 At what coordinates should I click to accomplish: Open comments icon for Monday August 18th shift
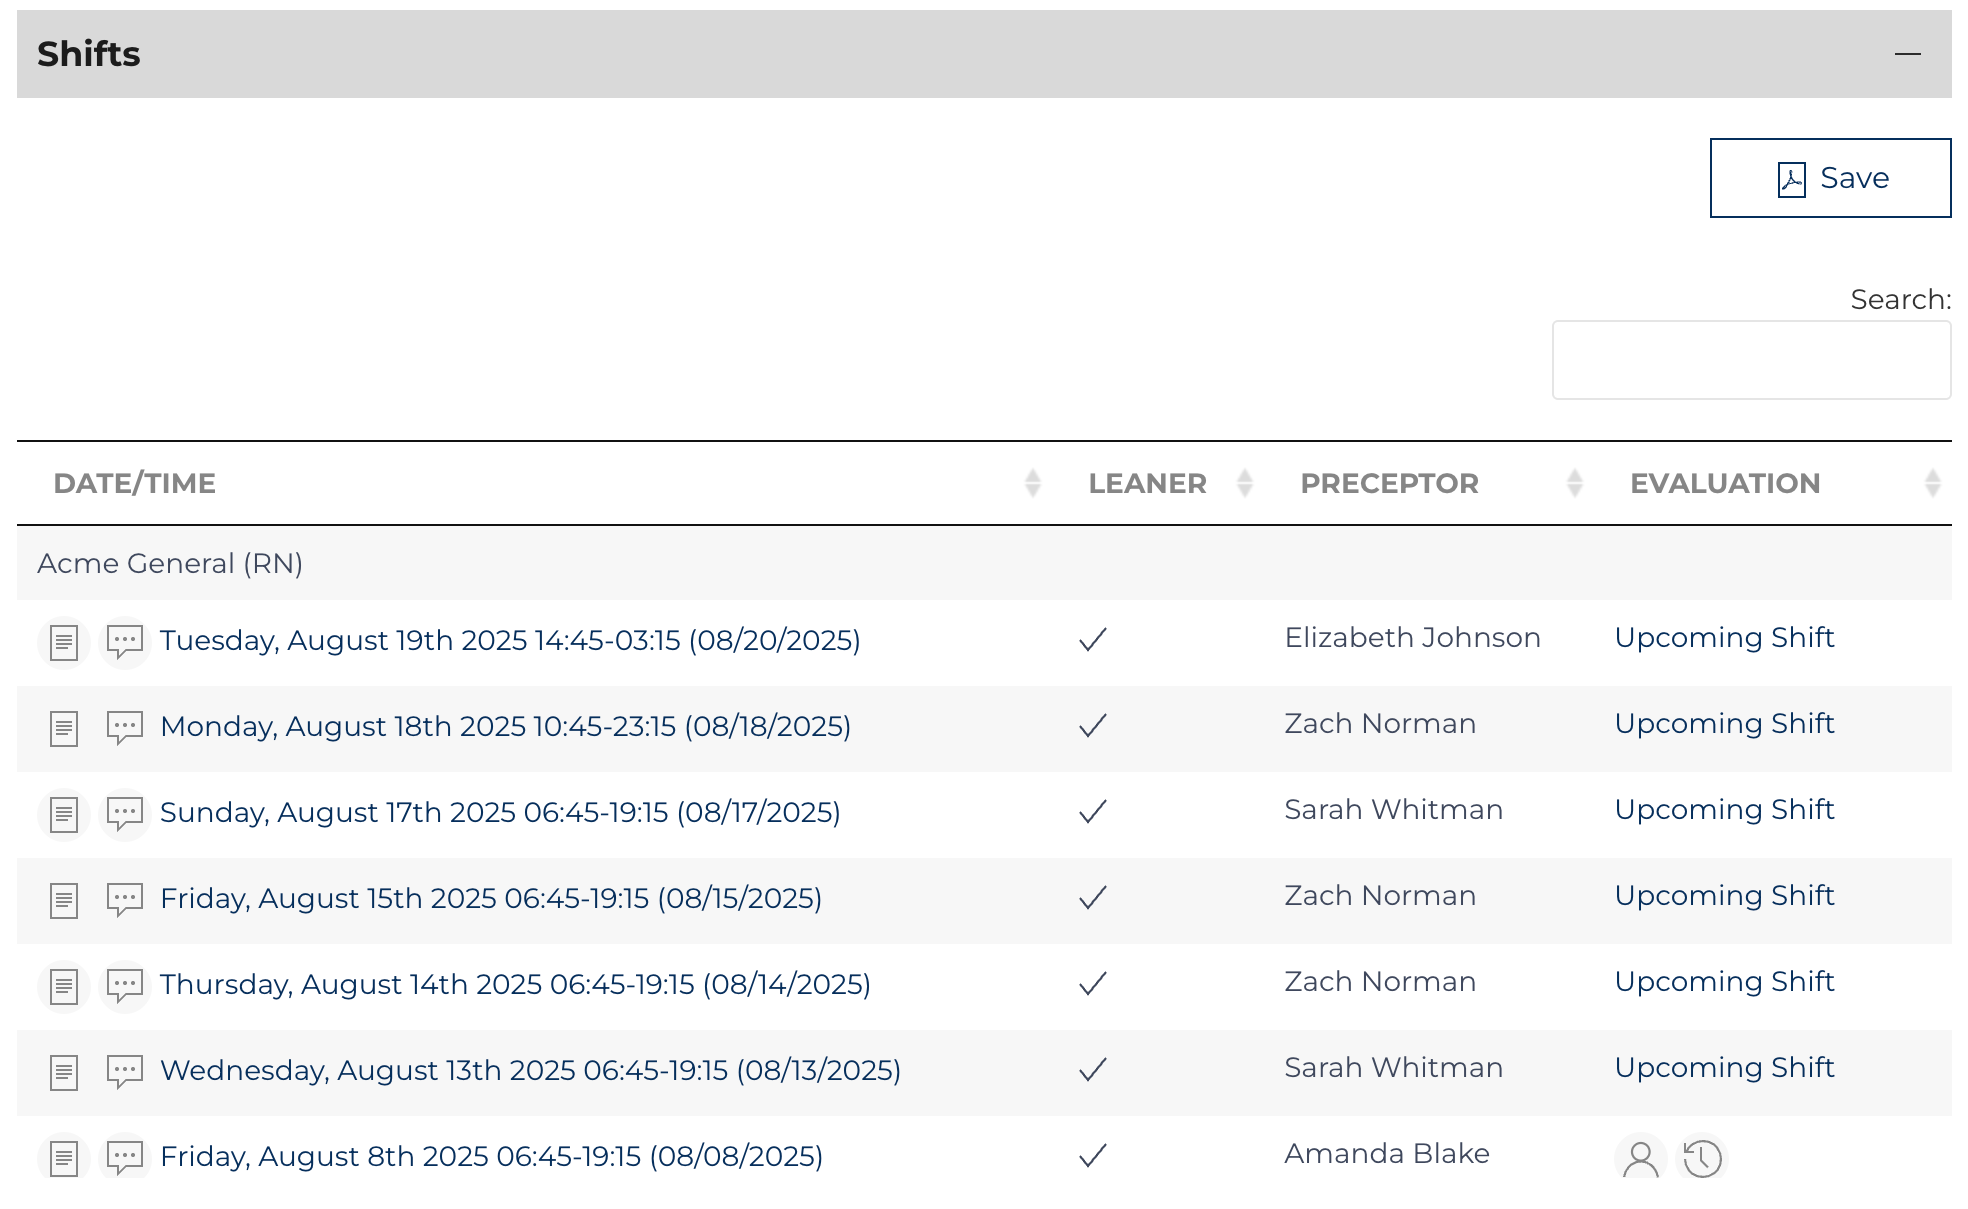(x=125, y=727)
